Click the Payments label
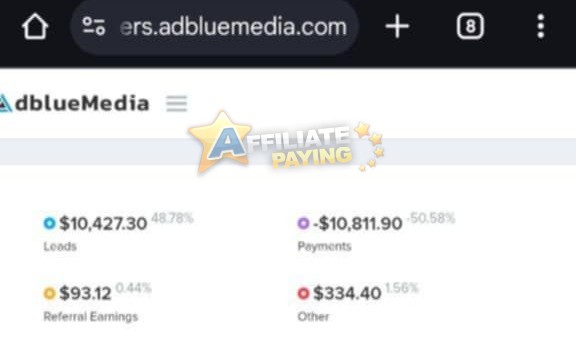Viewport: 576px width, 363px height. [x=324, y=246]
